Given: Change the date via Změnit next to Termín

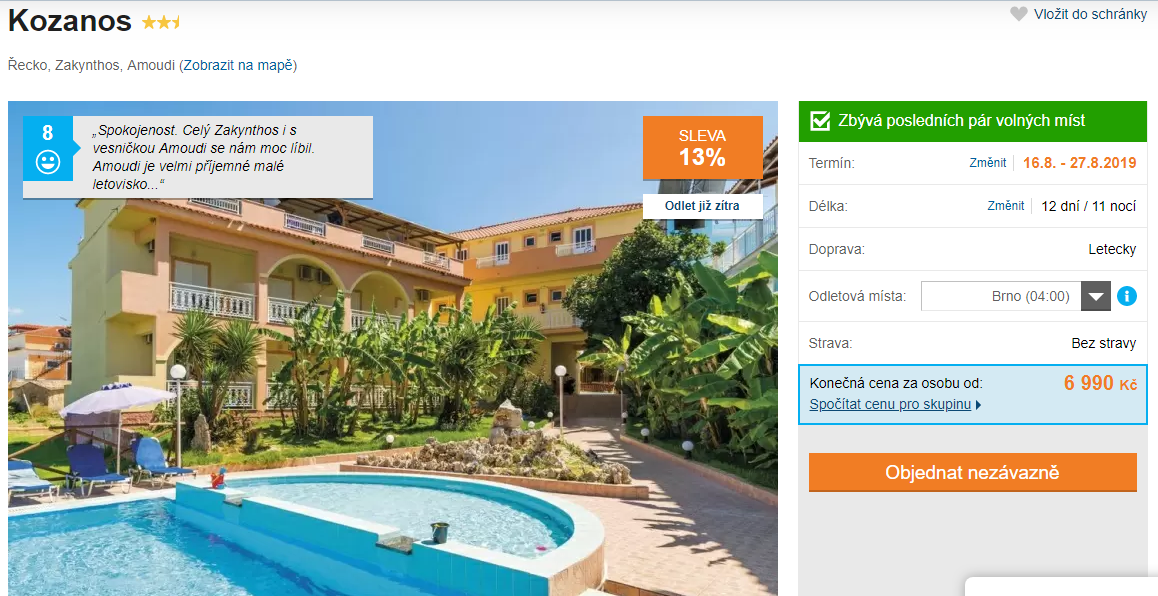Looking at the screenshot, I should click(988, 162).
